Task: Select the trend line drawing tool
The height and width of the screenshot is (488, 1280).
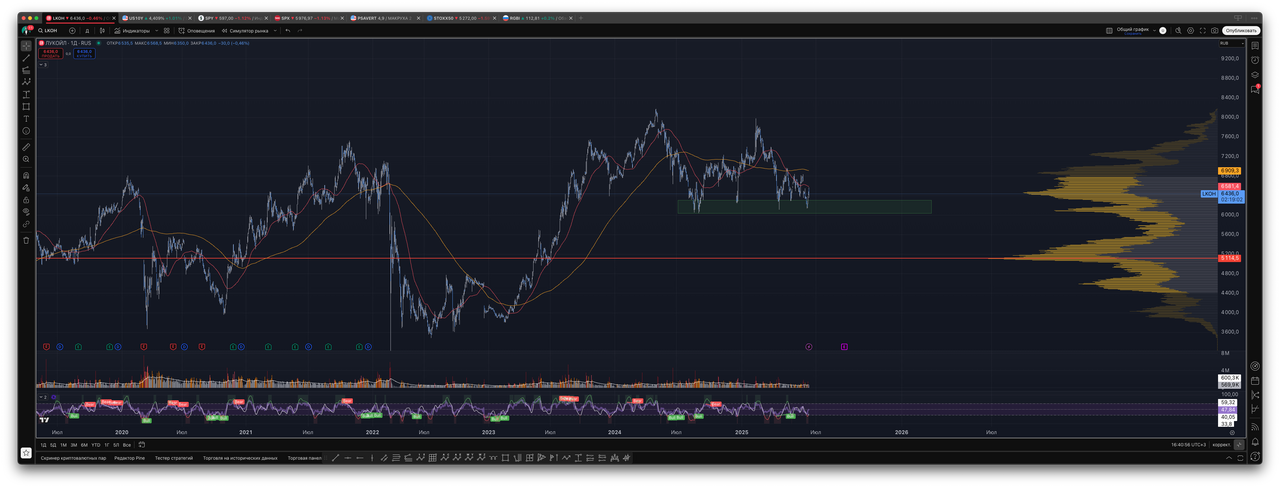Action: click(x=26, y=58)
